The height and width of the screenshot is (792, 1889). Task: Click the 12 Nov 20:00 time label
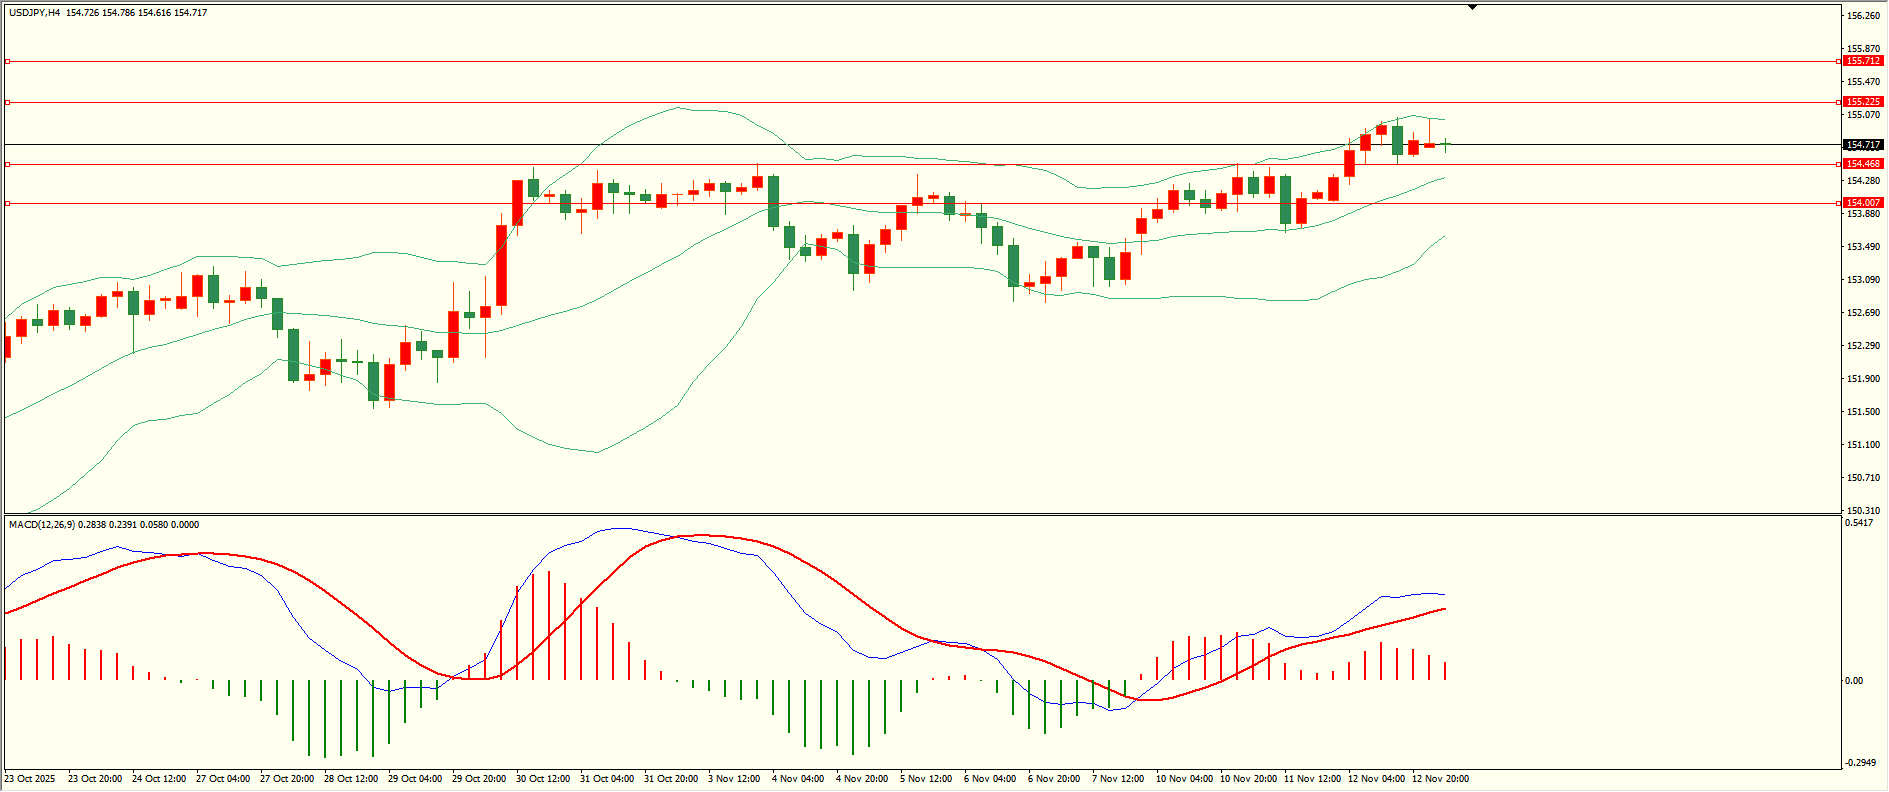[1440, 779]
